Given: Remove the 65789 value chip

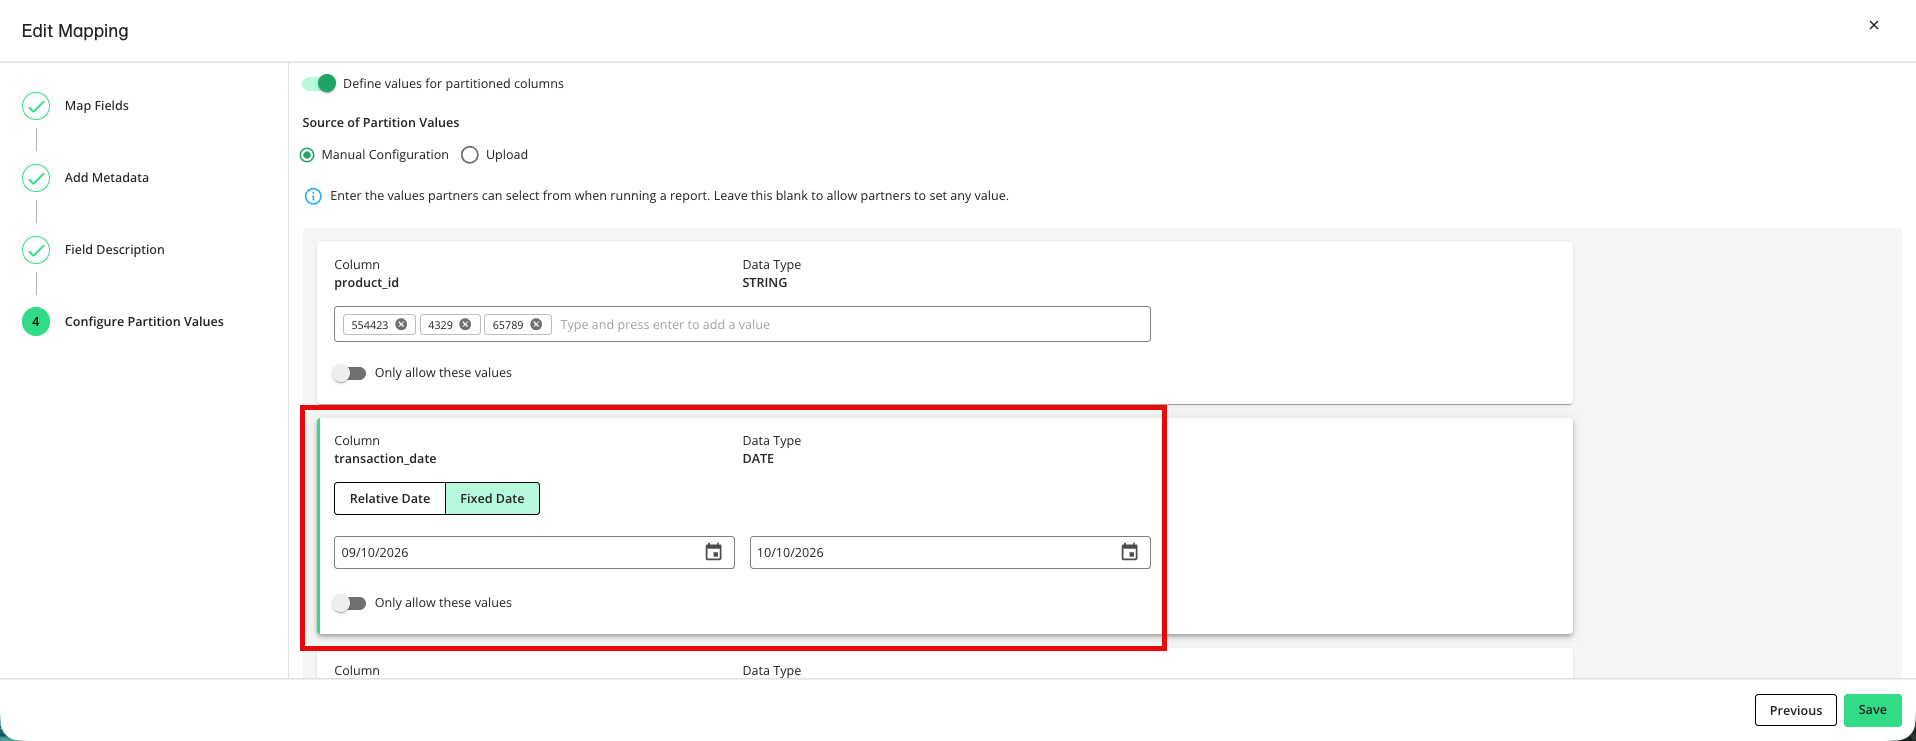Looking at the screenshot, I should click(536, 325).
